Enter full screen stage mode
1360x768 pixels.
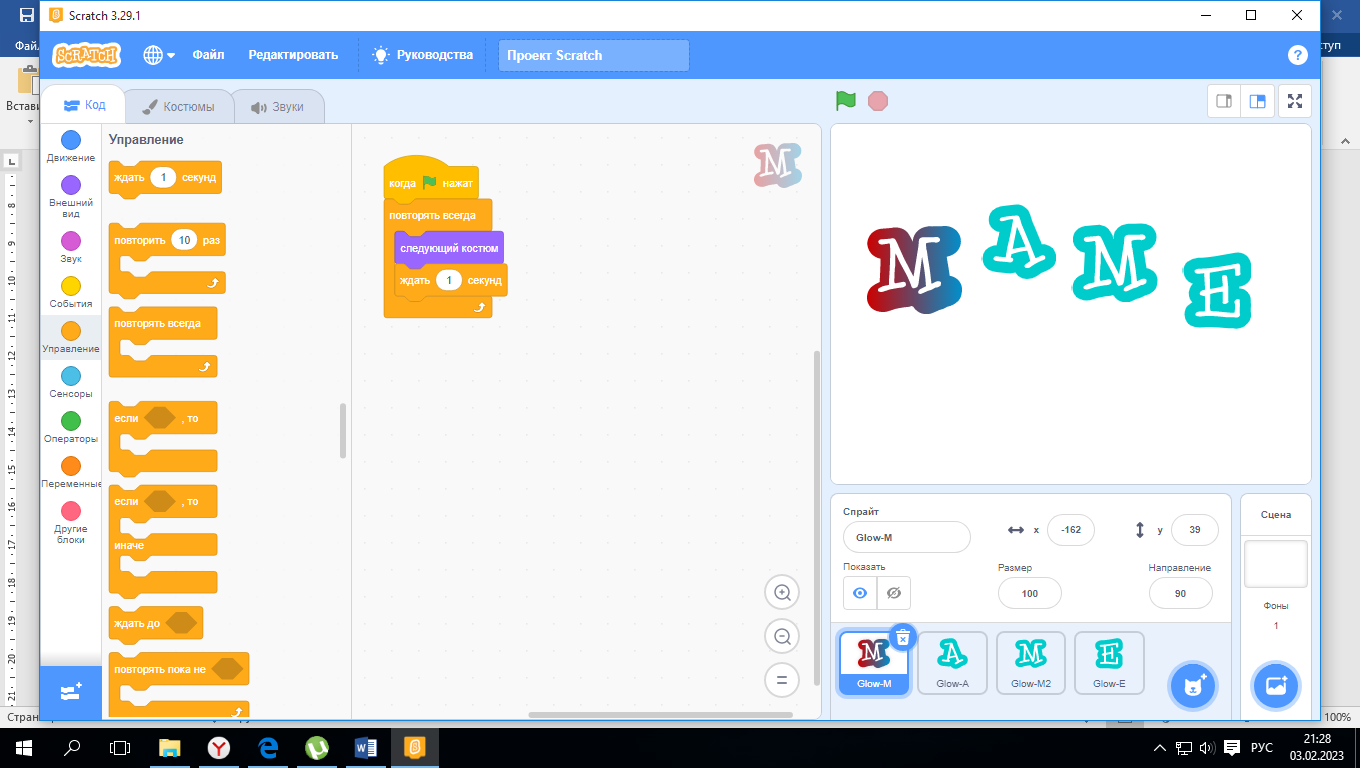pyautogui.click(x=1295, y=101)
